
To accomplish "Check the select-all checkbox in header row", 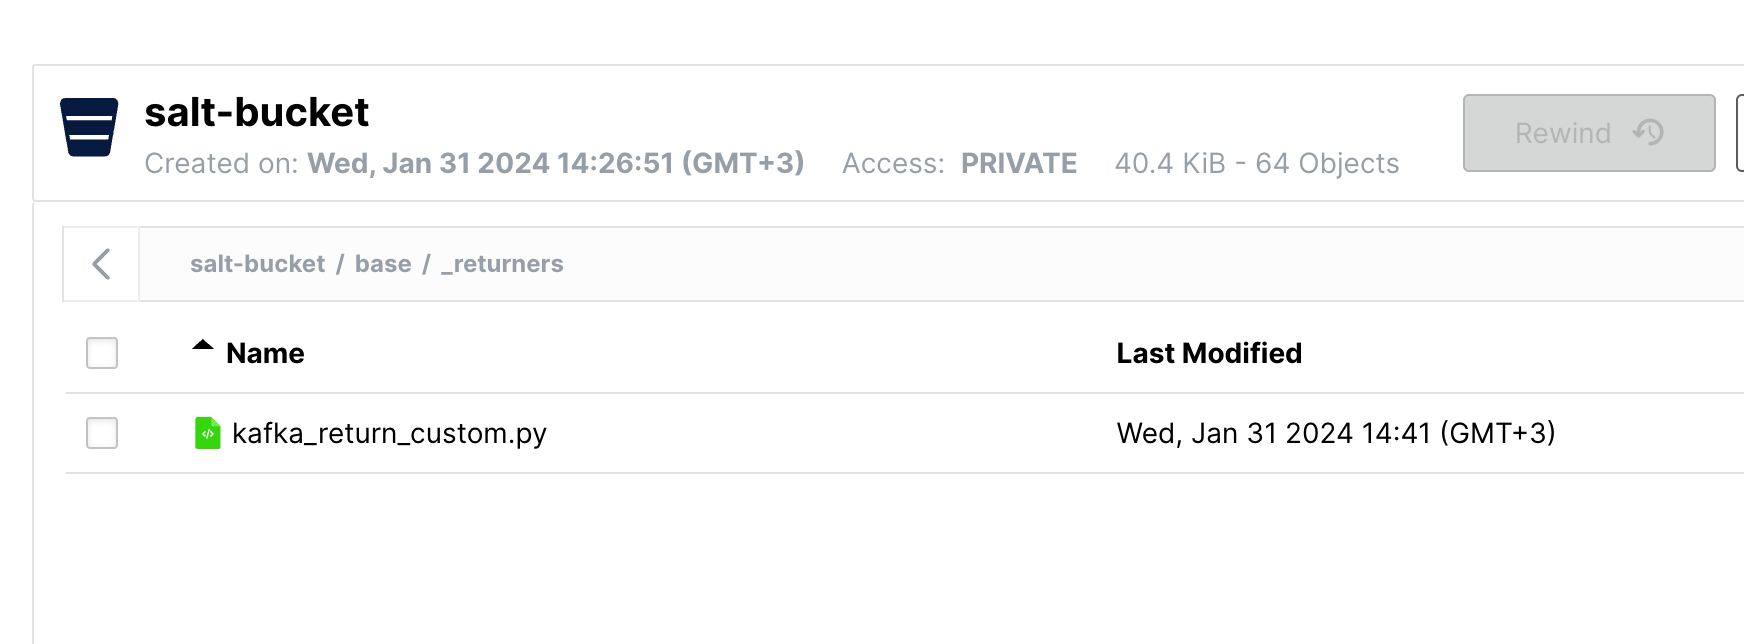I will pos(102,353).
